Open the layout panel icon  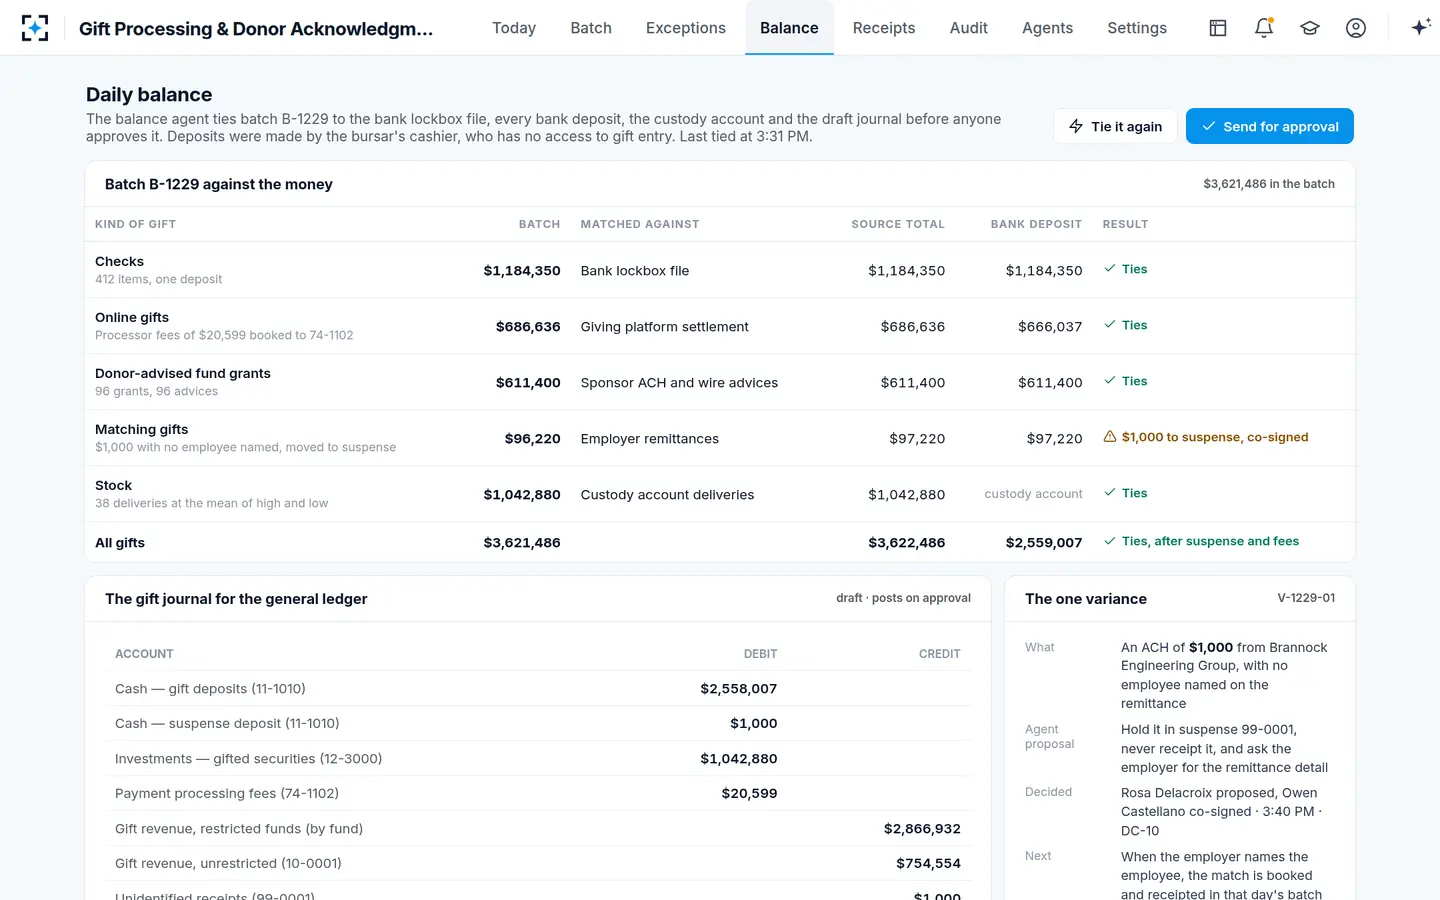[x=1218, y=28]
